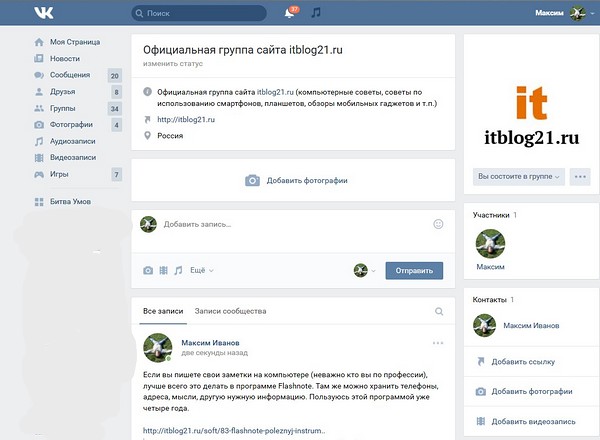This screenshot has height=440, width=600.
Task: Click the Видеозаписи film icon in sidebar
Action: [x=39, y=158]
